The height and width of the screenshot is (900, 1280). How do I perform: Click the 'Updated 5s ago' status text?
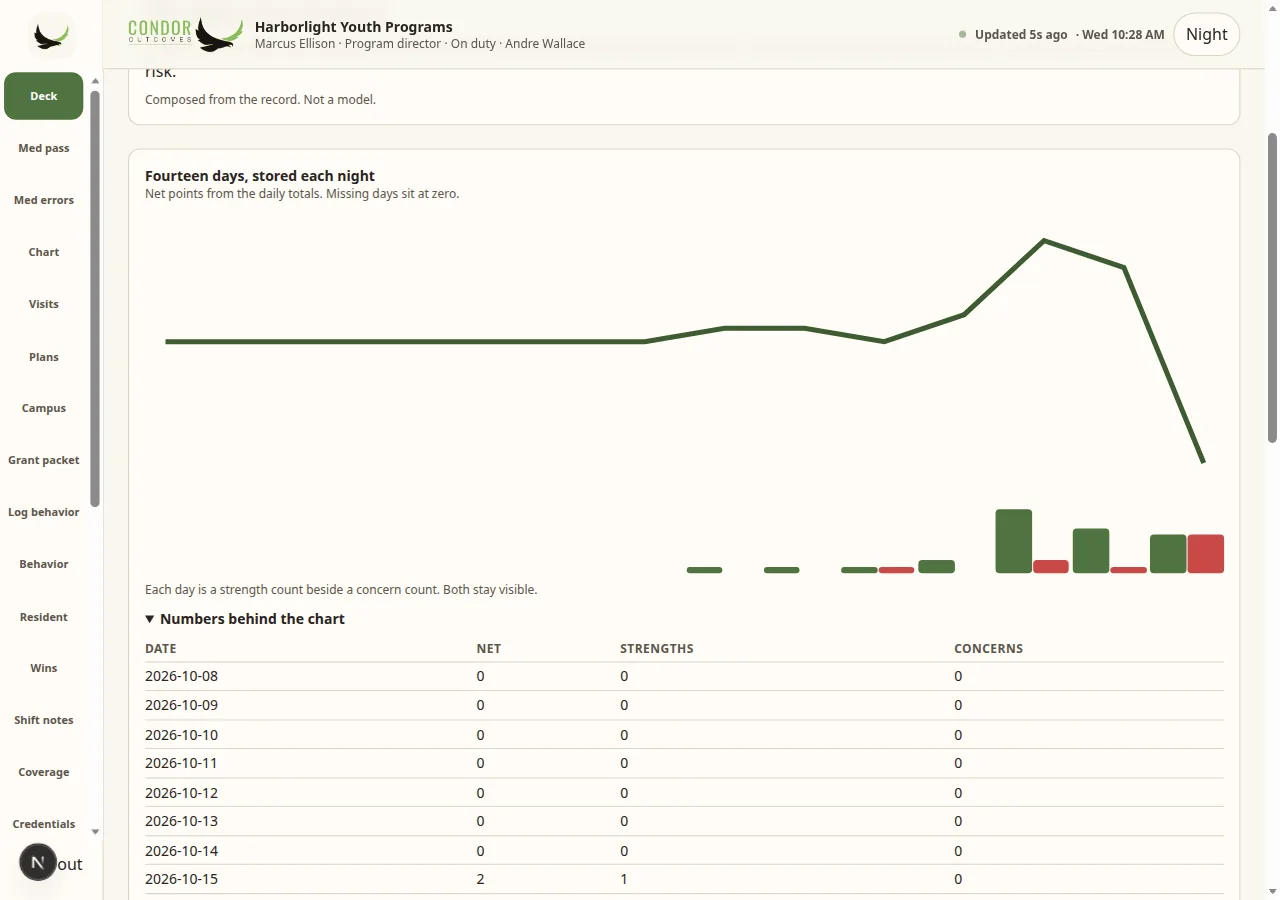1021,34
